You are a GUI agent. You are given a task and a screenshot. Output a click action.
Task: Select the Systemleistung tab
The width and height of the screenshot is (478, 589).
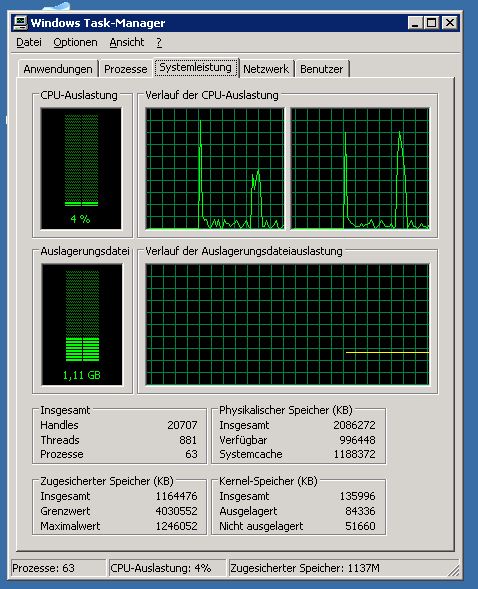196,68
